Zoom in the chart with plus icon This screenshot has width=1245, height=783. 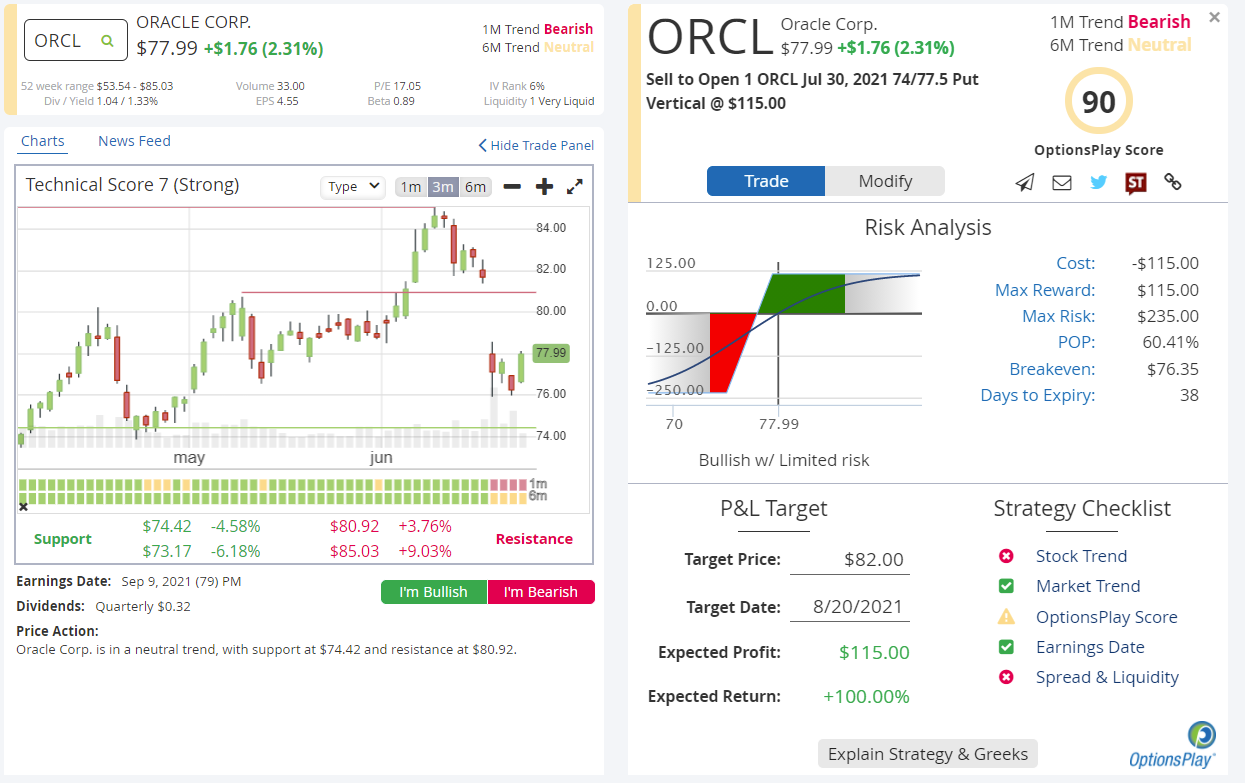[544, 187]
